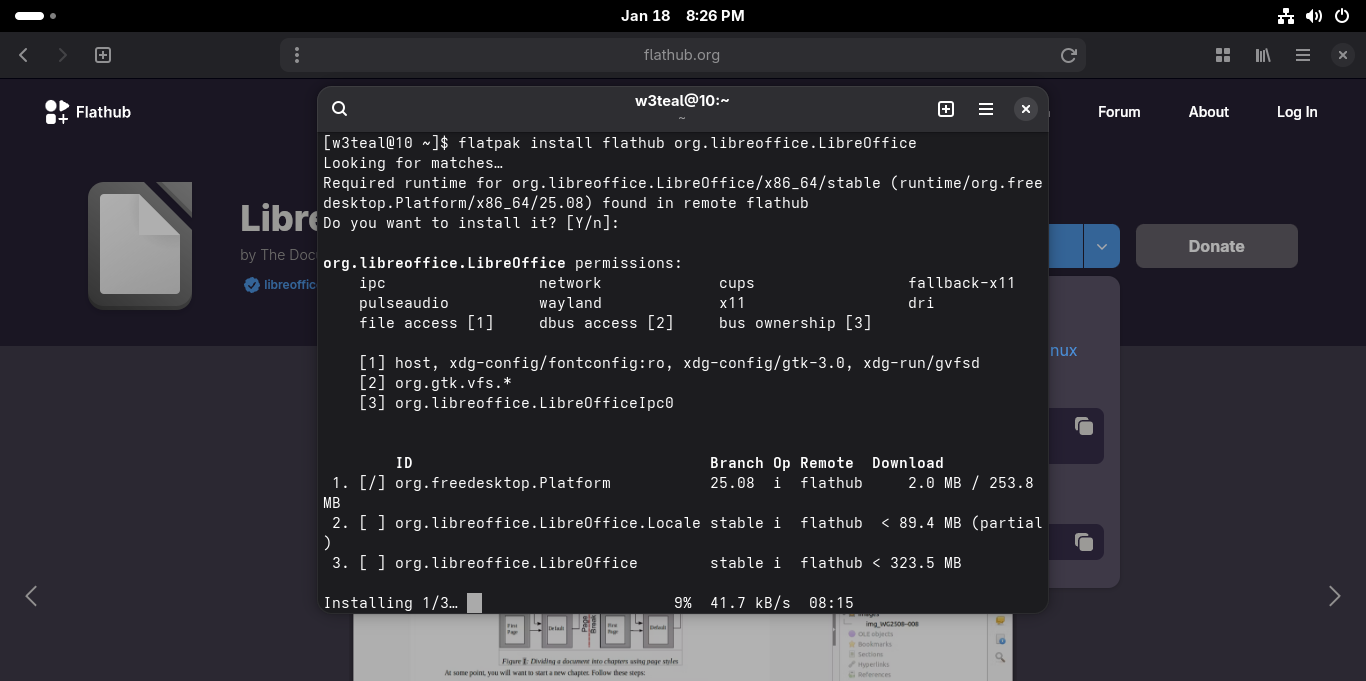1366x681 pixels.
Task: Close the terminal window
Action: pyautogui.click(x=1026, y=109)
